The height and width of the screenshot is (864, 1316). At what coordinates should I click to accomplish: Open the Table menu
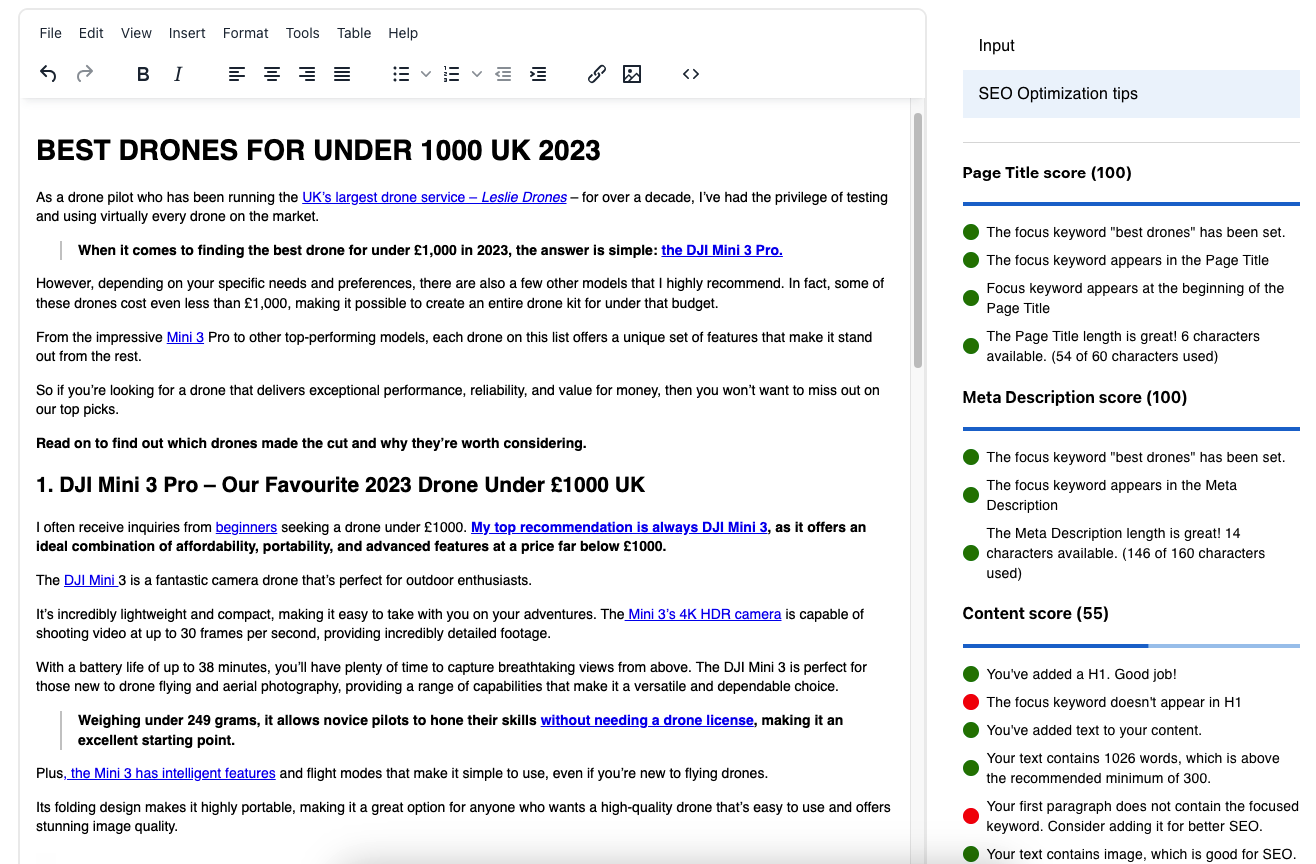(x=354, y=33)
